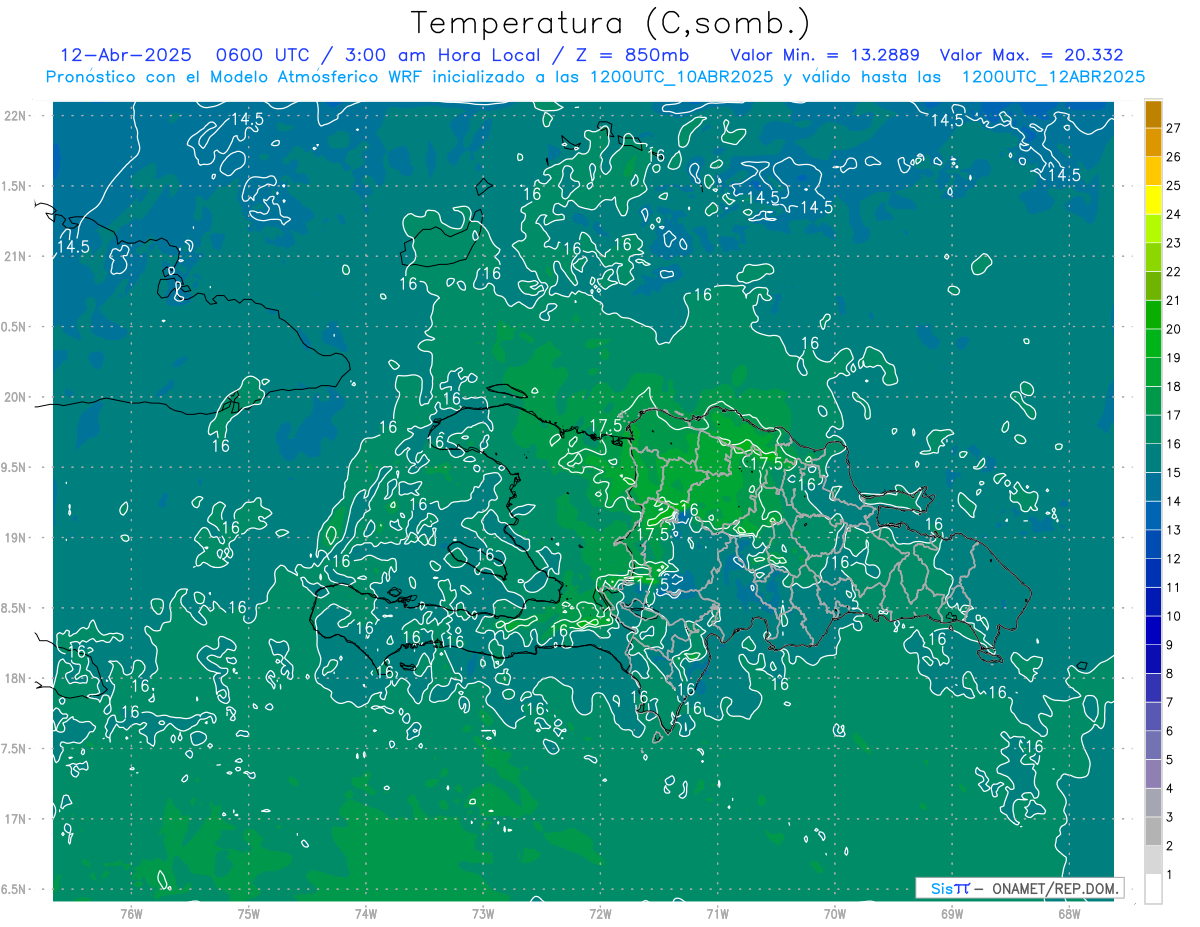The image size is (1200, 927).
Task: Click the '76W' longitude label
Action: [131, 914]
